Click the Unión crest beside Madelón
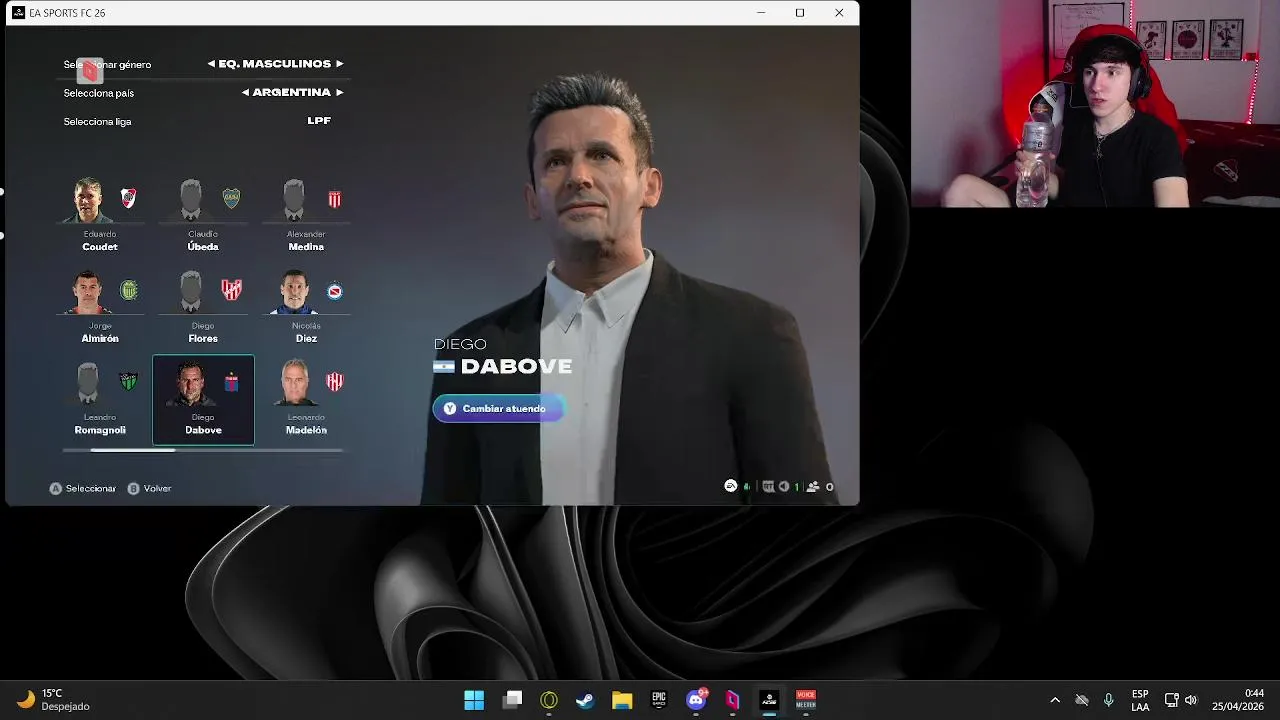This screenshot has width=1280, height=720. coord(335,382)
